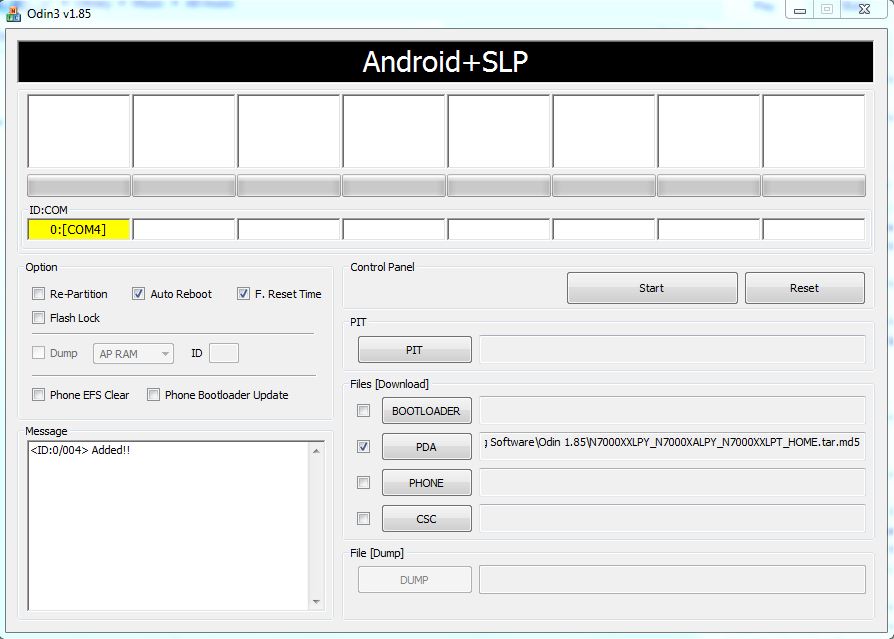The height and width of the screenshot is (639, 894).
Task: Select the yellow 0:[COM4] port box
Action: click(x=79, y=230)
